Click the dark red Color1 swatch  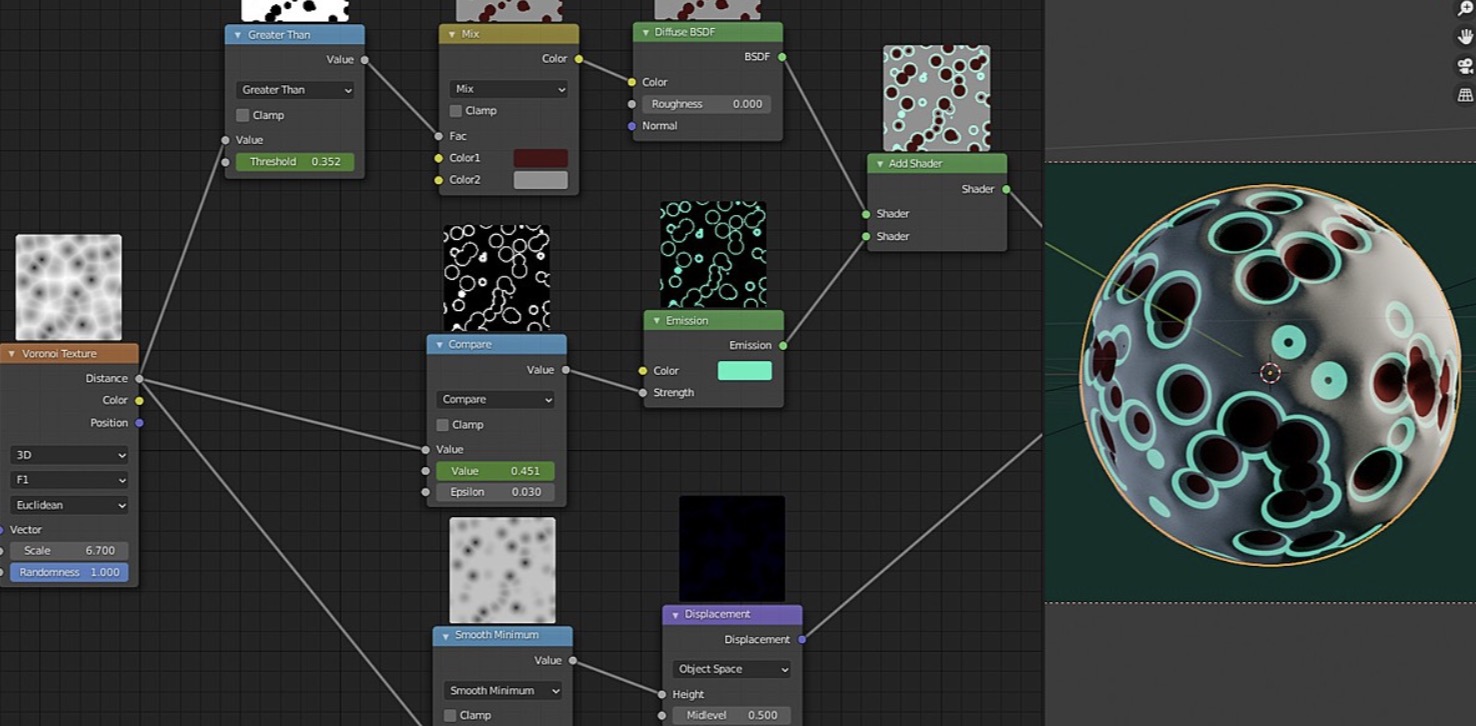coord(540,158)
